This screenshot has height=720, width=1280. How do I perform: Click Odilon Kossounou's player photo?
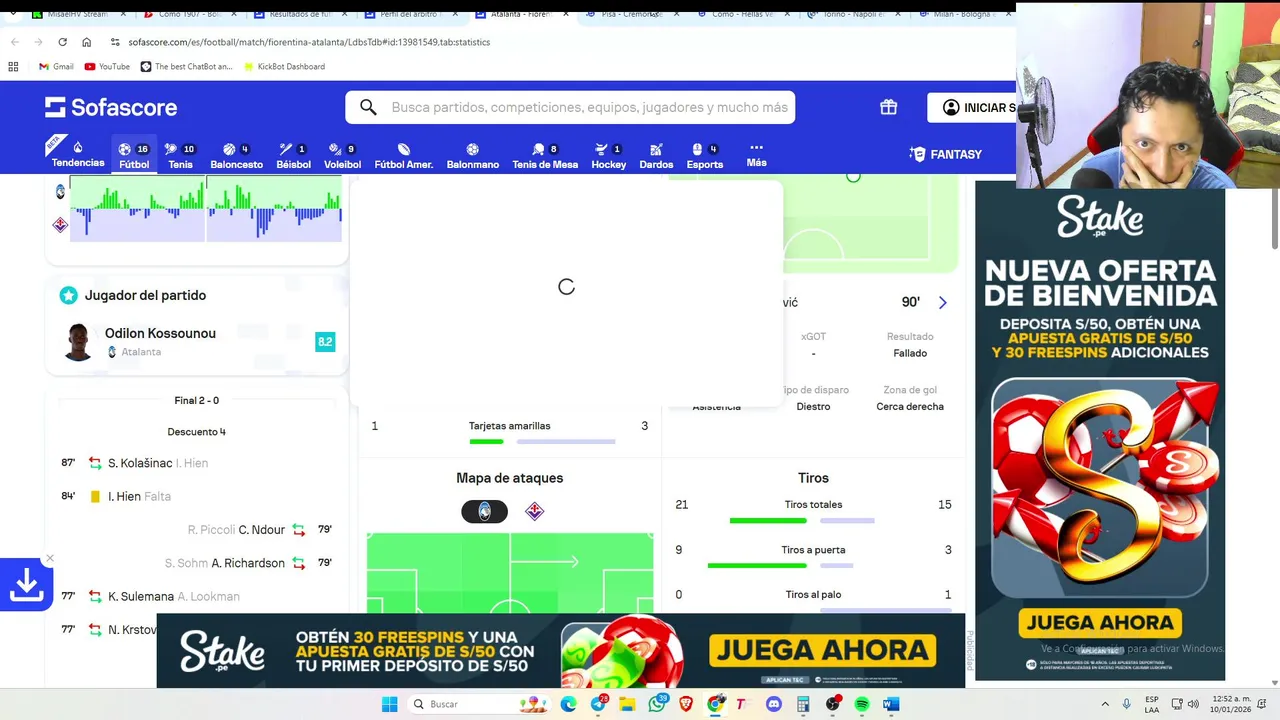[x=78, y=342]
